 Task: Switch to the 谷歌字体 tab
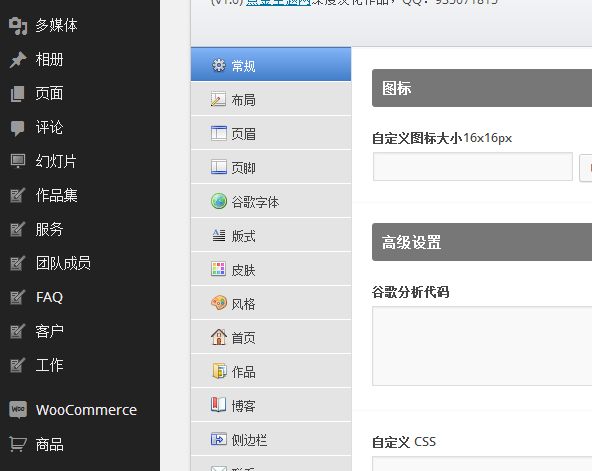point(271,201)
